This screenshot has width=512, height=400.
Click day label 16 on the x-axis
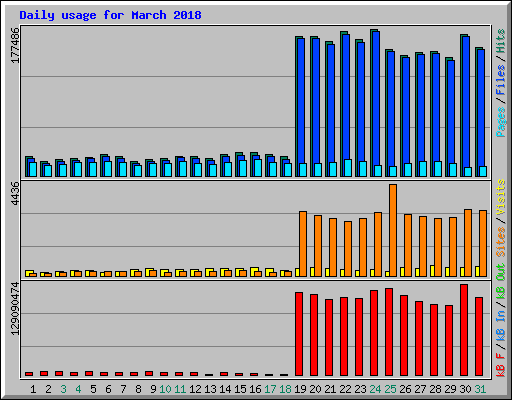(255, 389)
